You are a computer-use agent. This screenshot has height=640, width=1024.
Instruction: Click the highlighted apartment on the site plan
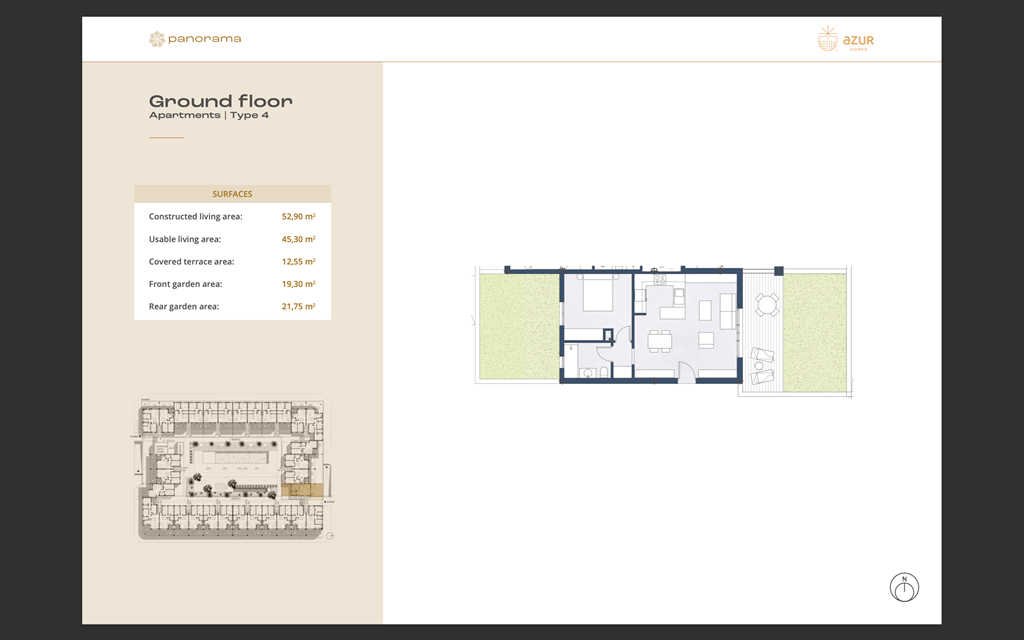pyautogui.click(x=302, y=489)
